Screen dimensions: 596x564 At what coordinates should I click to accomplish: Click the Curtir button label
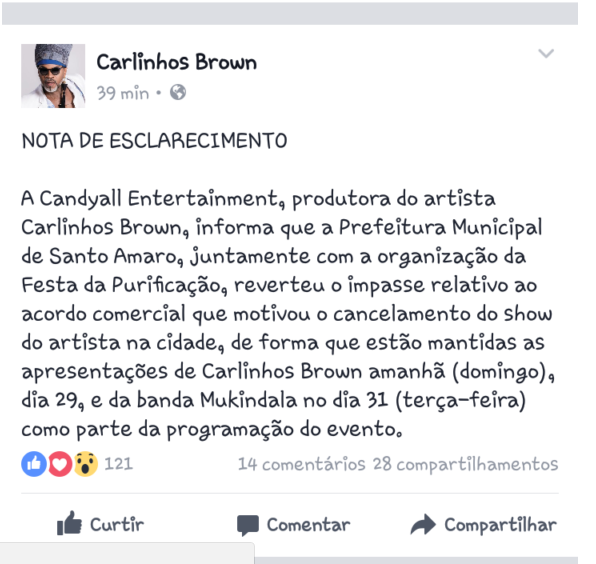pyautogui.click(x=117, y=525)
